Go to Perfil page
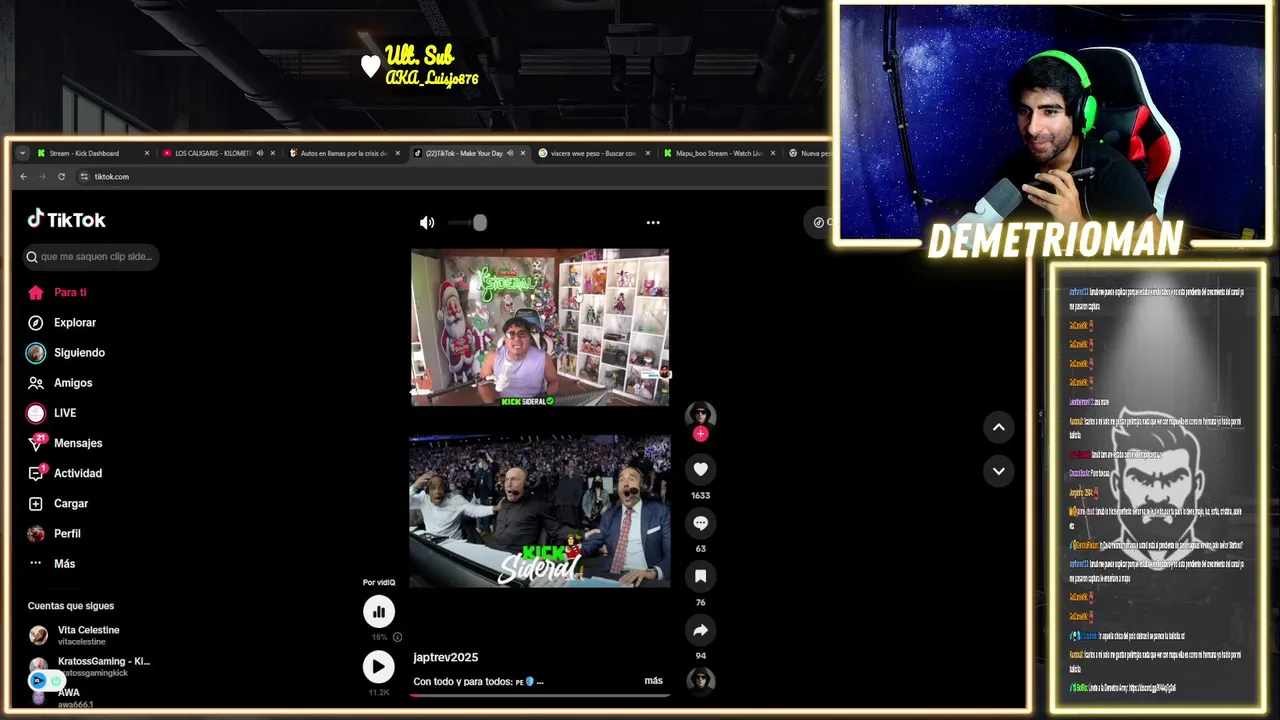 (67, 533)
